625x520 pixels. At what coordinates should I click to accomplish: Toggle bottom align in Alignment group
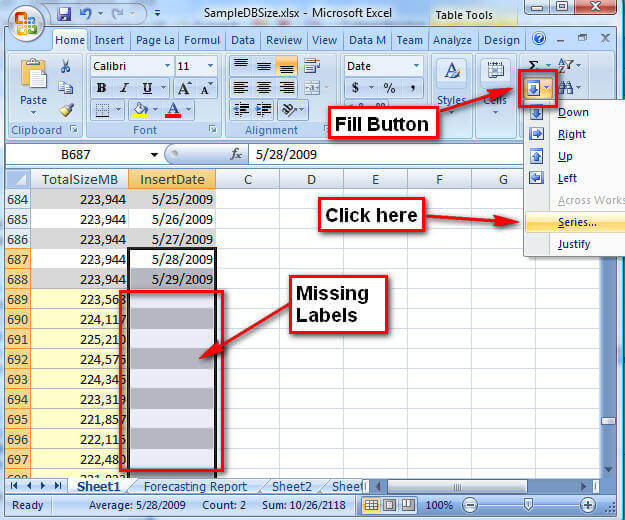point(286,66)
